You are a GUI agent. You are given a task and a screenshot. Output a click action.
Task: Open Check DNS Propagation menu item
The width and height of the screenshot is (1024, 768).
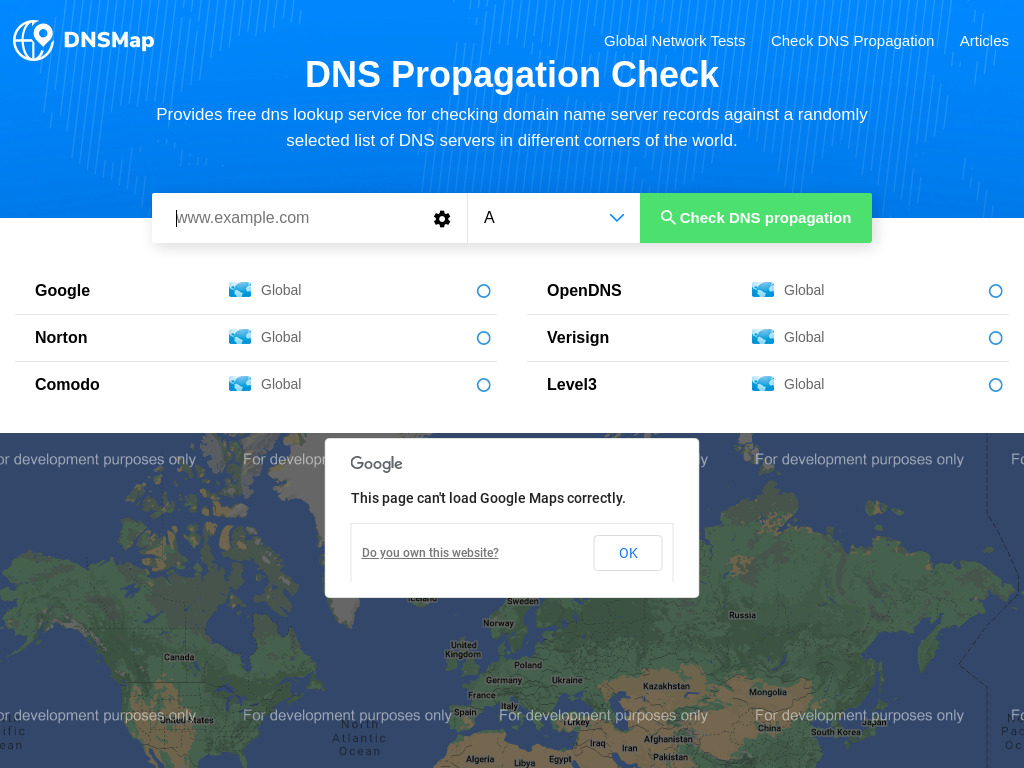(852, 41)
